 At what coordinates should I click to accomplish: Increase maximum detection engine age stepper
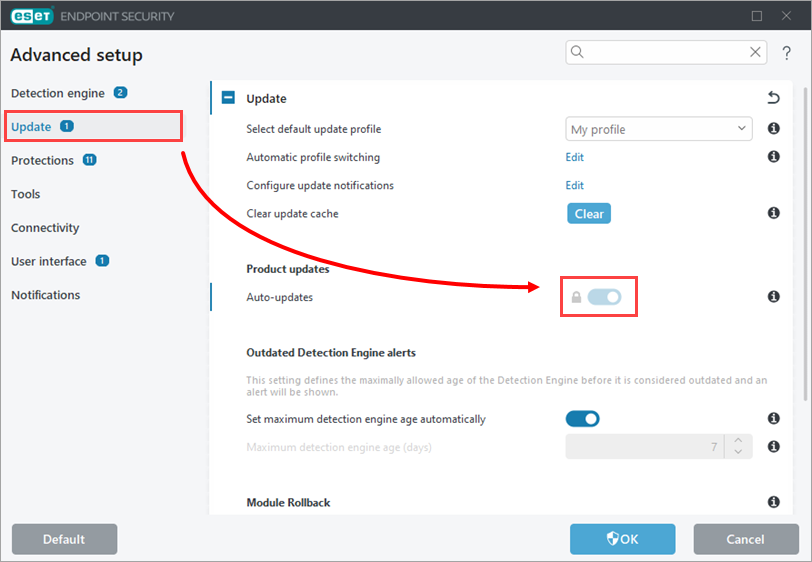tap(737, 441)
